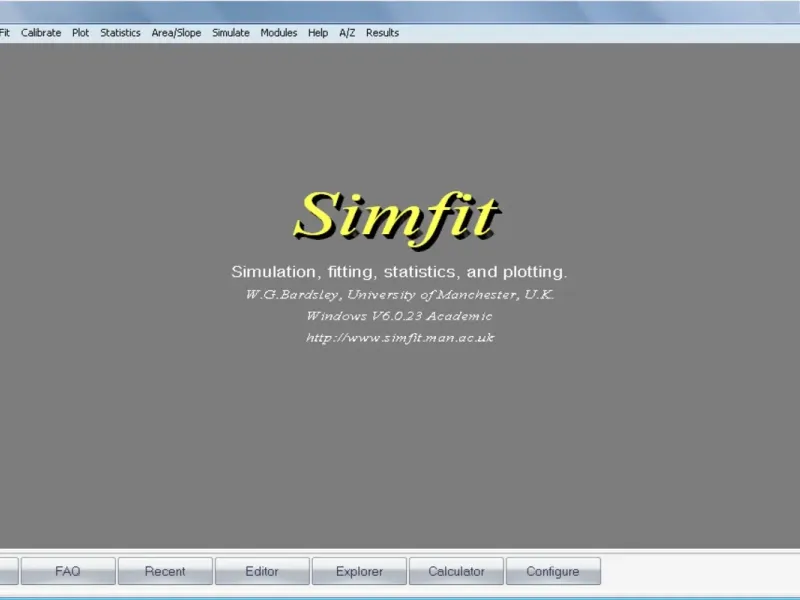Open the Area/Slope menu
The height and width of the screenshot is (600, 800).
pos(176,33)
